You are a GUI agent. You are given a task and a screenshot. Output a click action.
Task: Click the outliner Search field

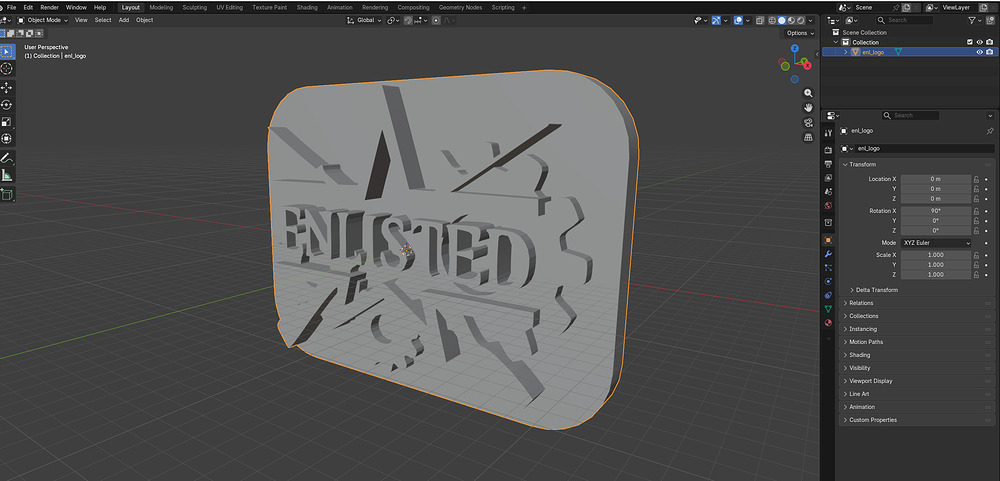[905, 20]
